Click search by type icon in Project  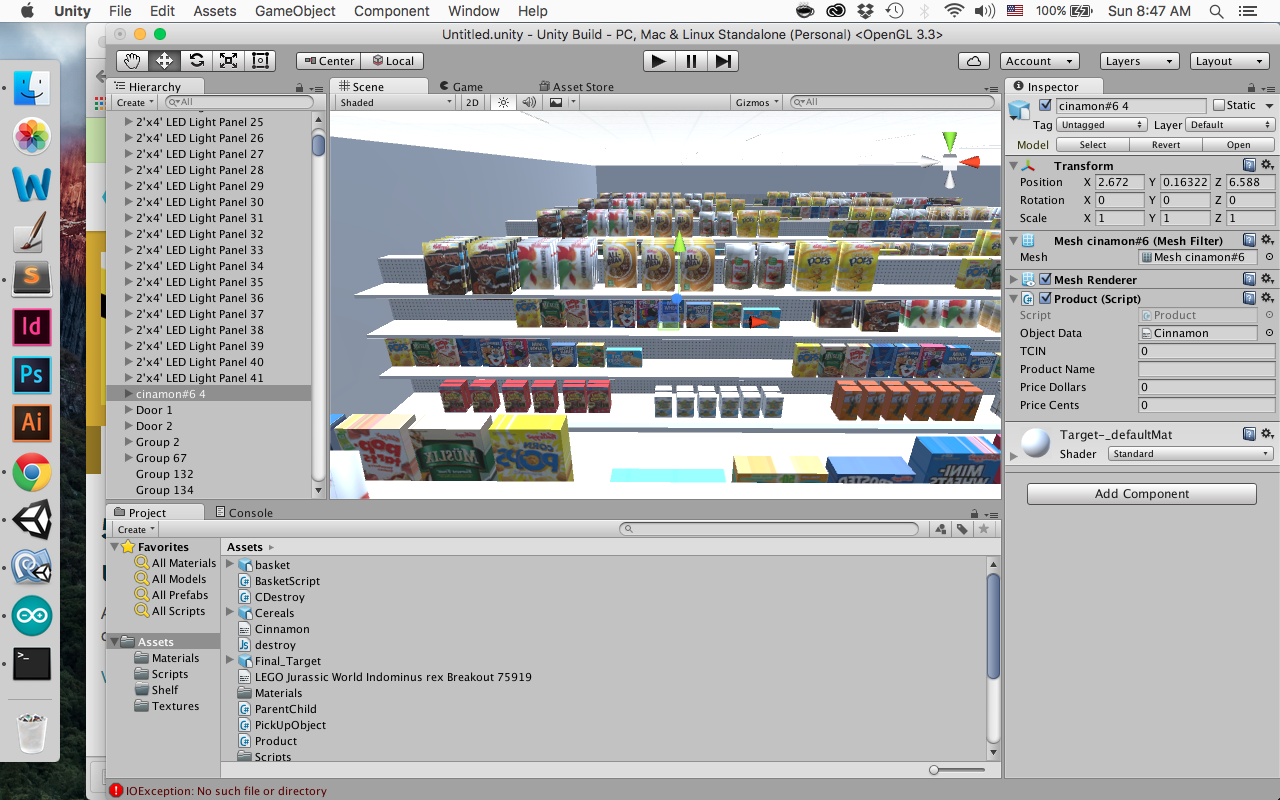click(x=941, y=529)
